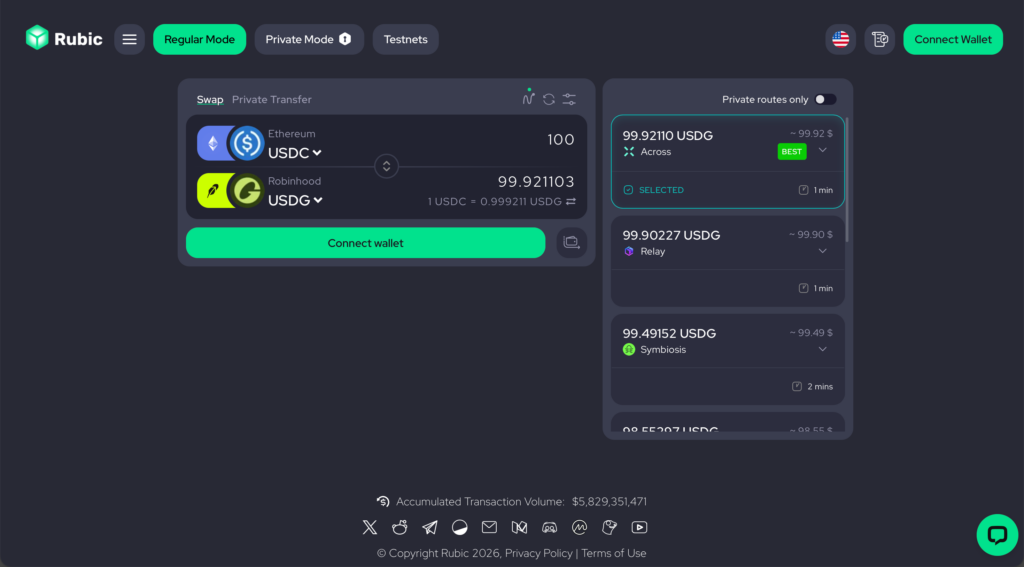1024x567 pixels.
Task: Open the CoinMarketCap footer icon
Action: 579,527
